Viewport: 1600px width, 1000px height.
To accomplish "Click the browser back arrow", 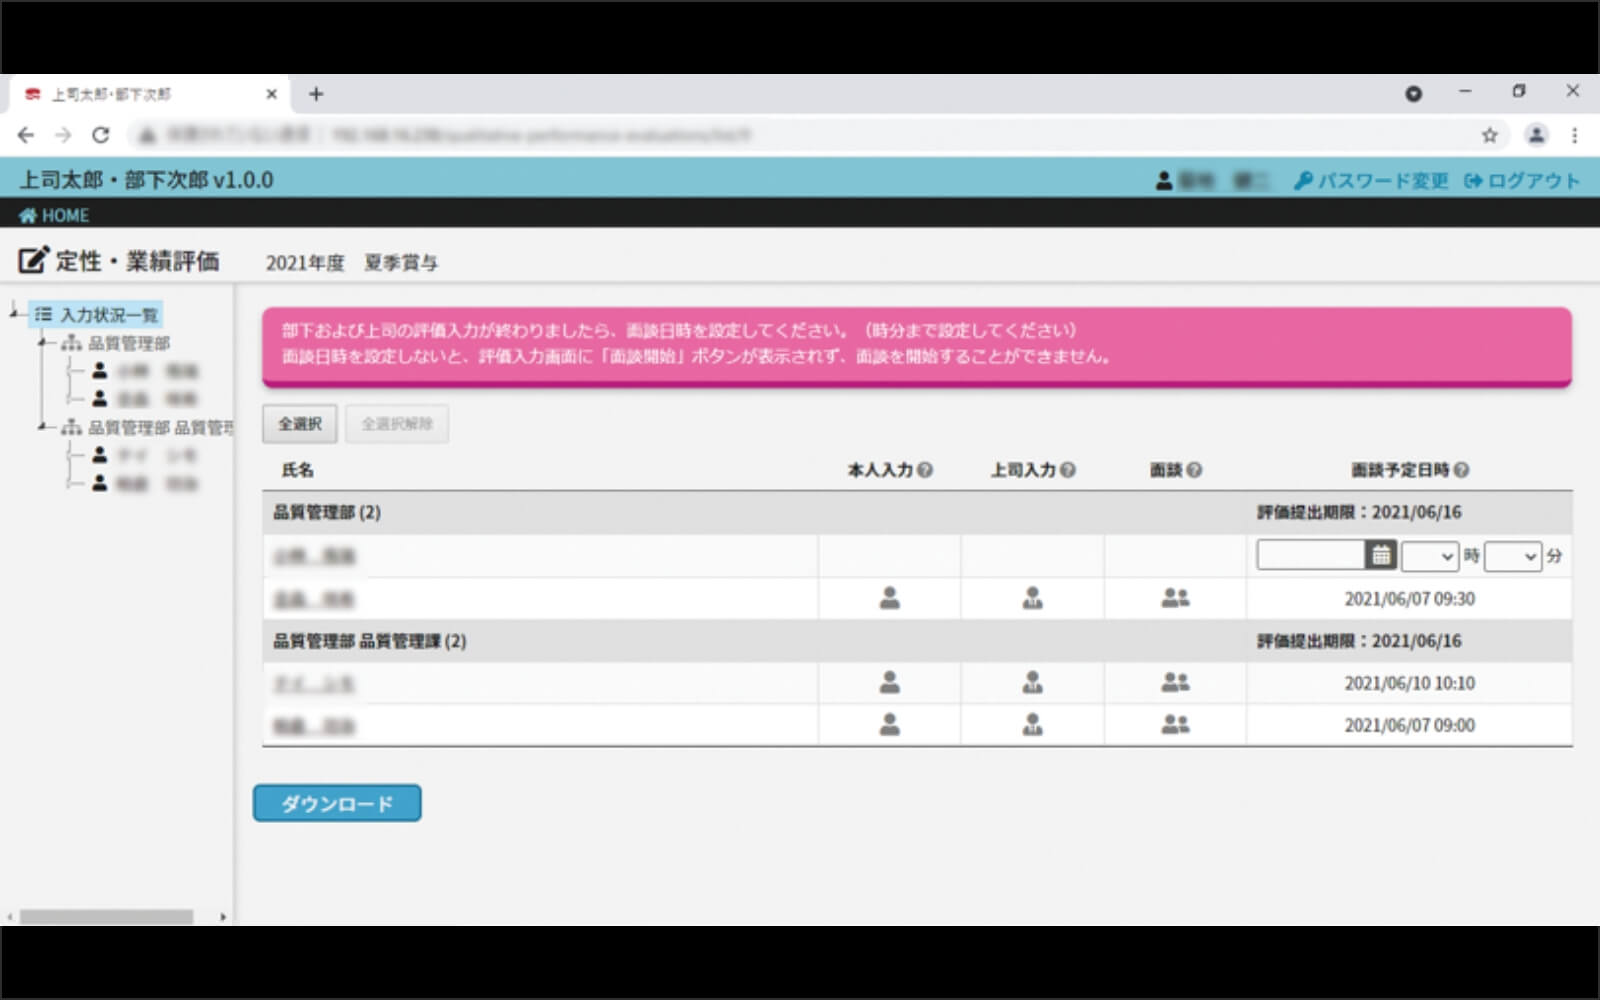I will click(x=26, y=135).
